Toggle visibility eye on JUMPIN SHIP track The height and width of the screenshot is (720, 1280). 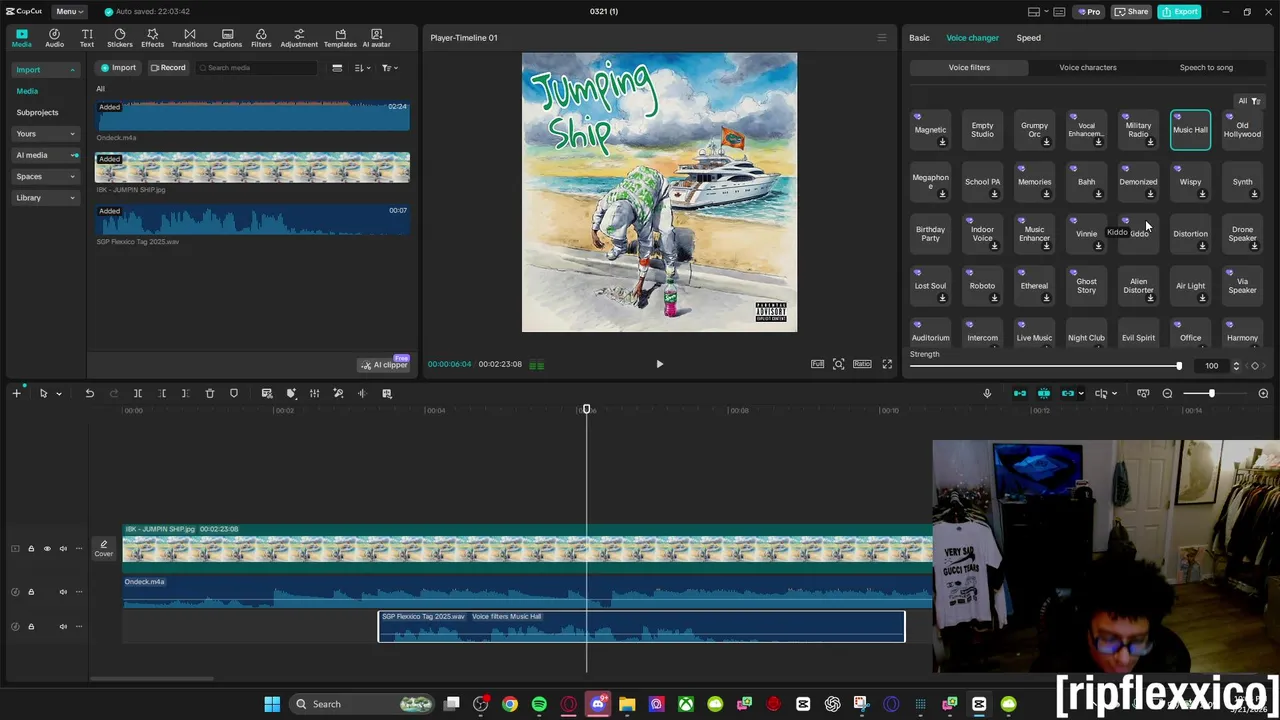(x=47, y=548)
